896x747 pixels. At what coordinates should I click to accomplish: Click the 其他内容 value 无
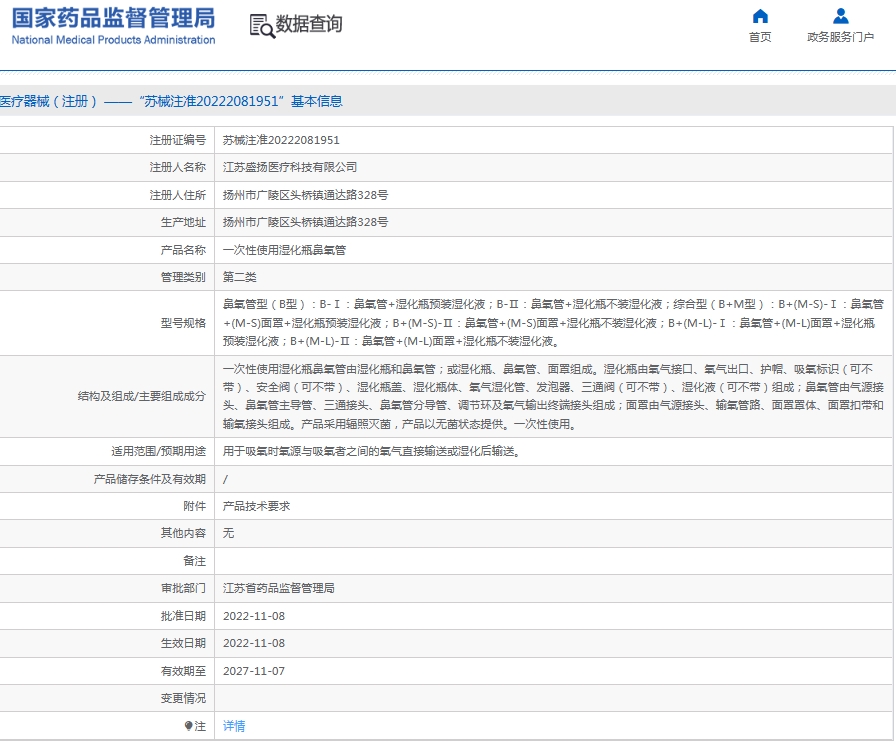click(228, 533)
